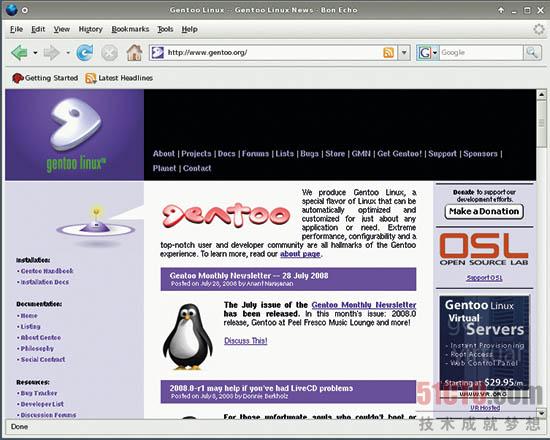The width and height of the screenshot is (550, 440).
Task: Reload the page with the blue refresh icon
Action: 85,53
